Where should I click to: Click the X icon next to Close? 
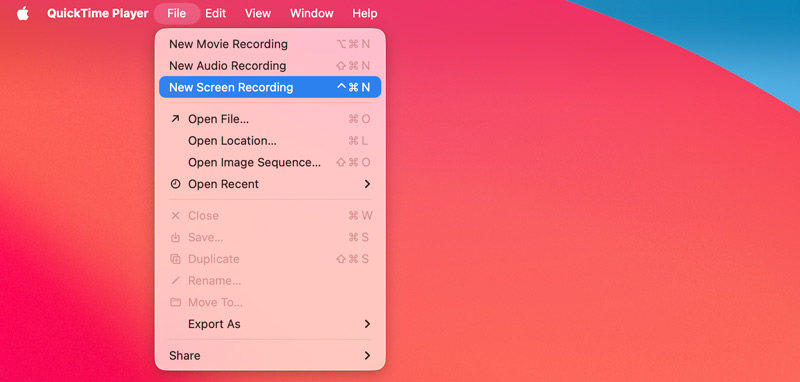point(176,216)
